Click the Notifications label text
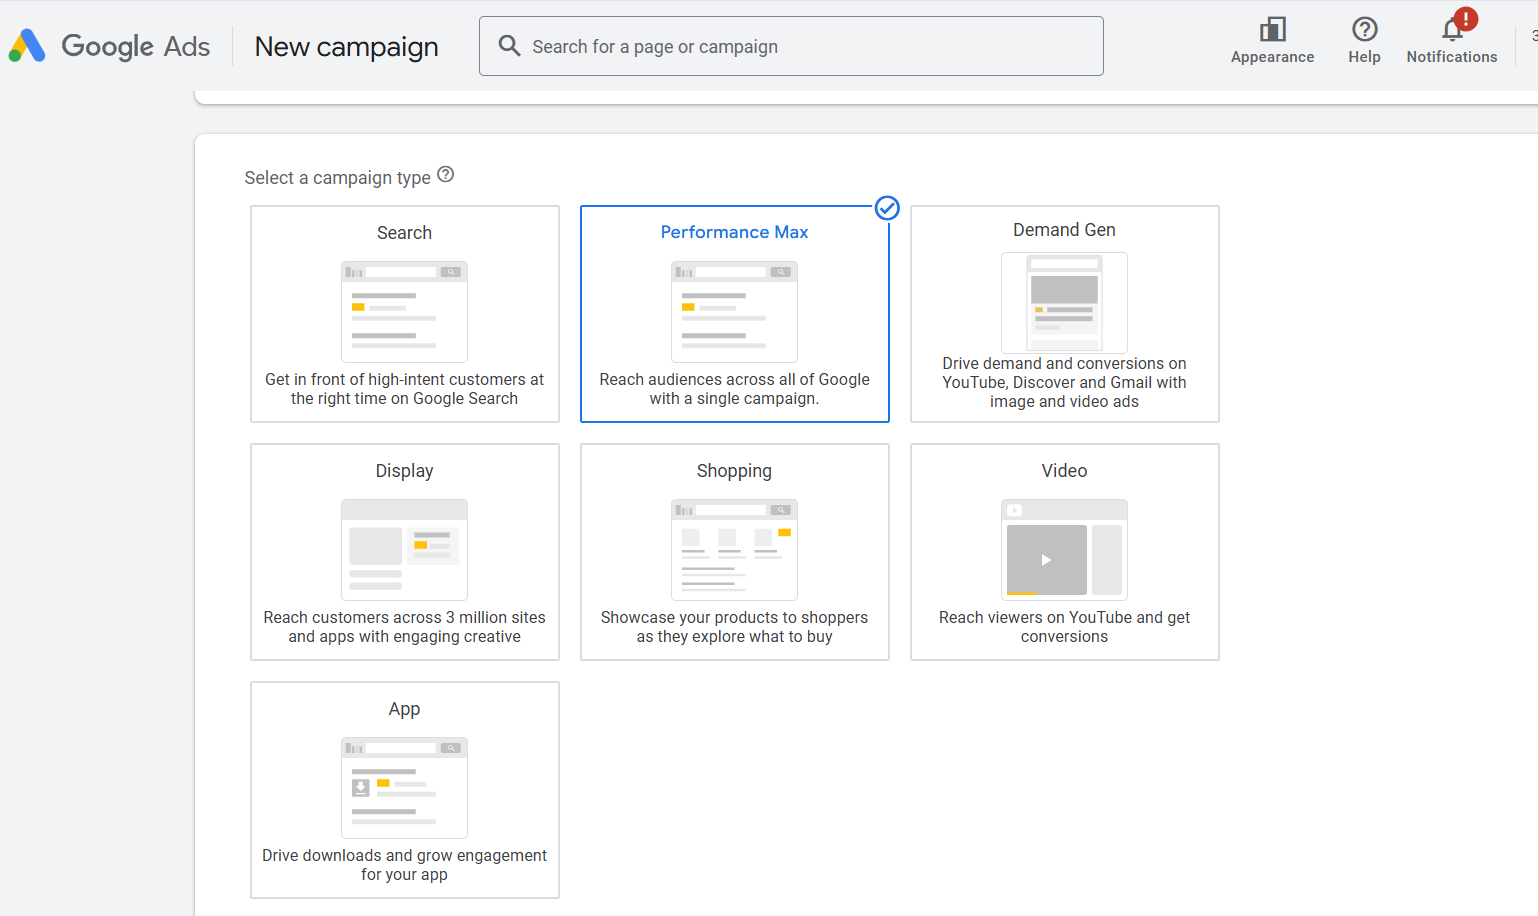Screen dimensions: 1538x916 [1452, 57]
